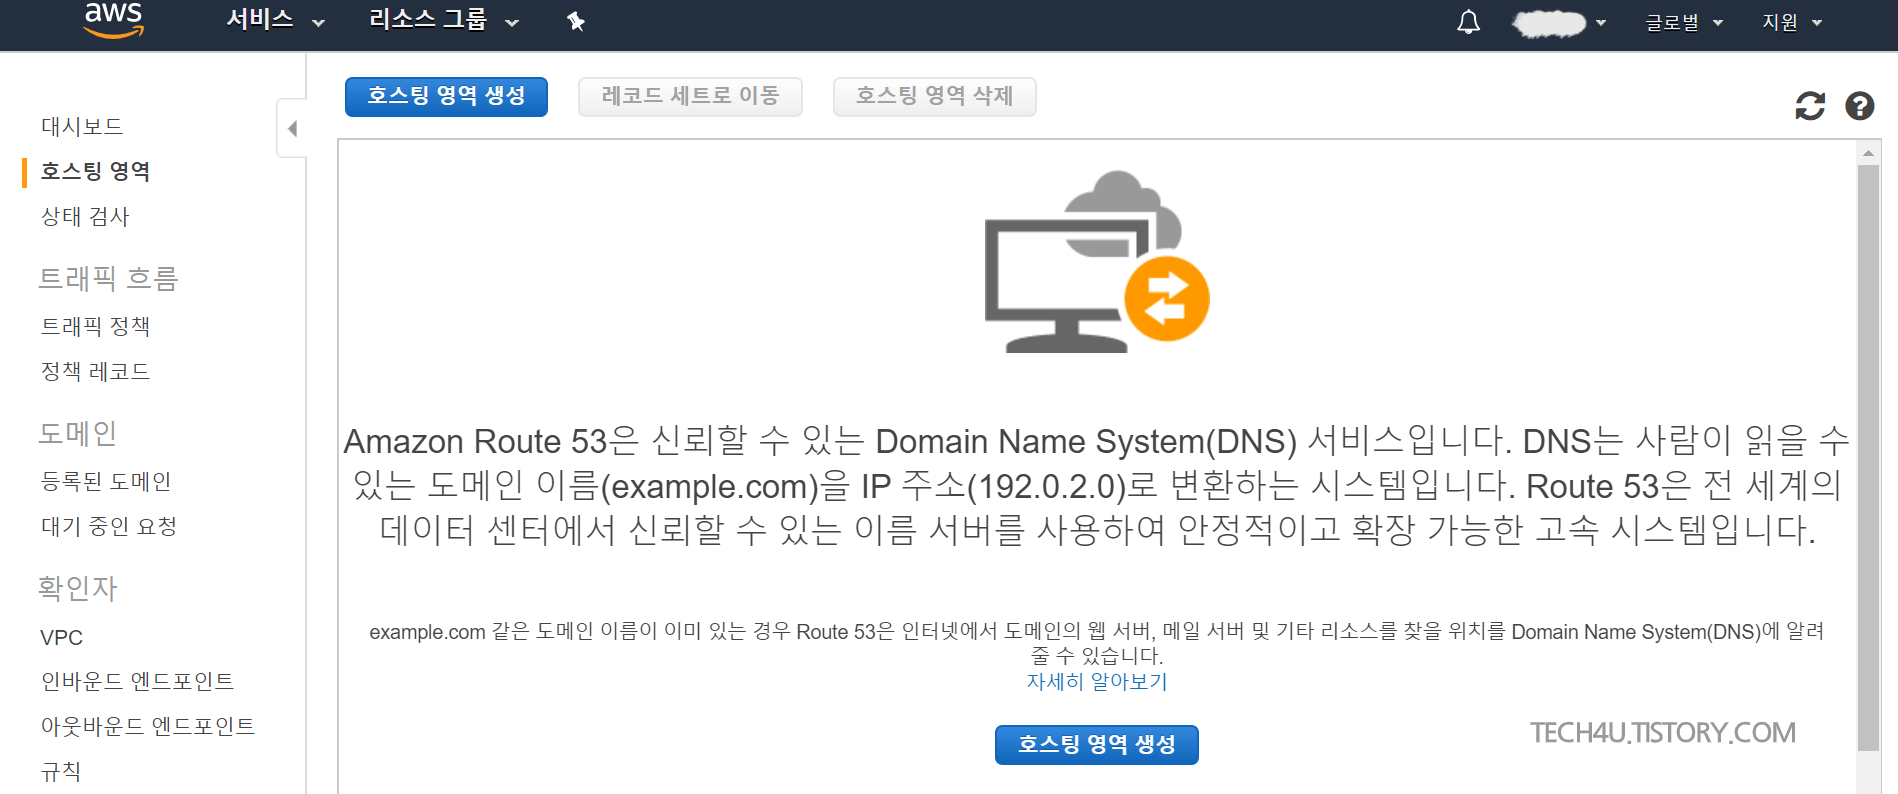Open 상태 검사 in sidebar

85,217
